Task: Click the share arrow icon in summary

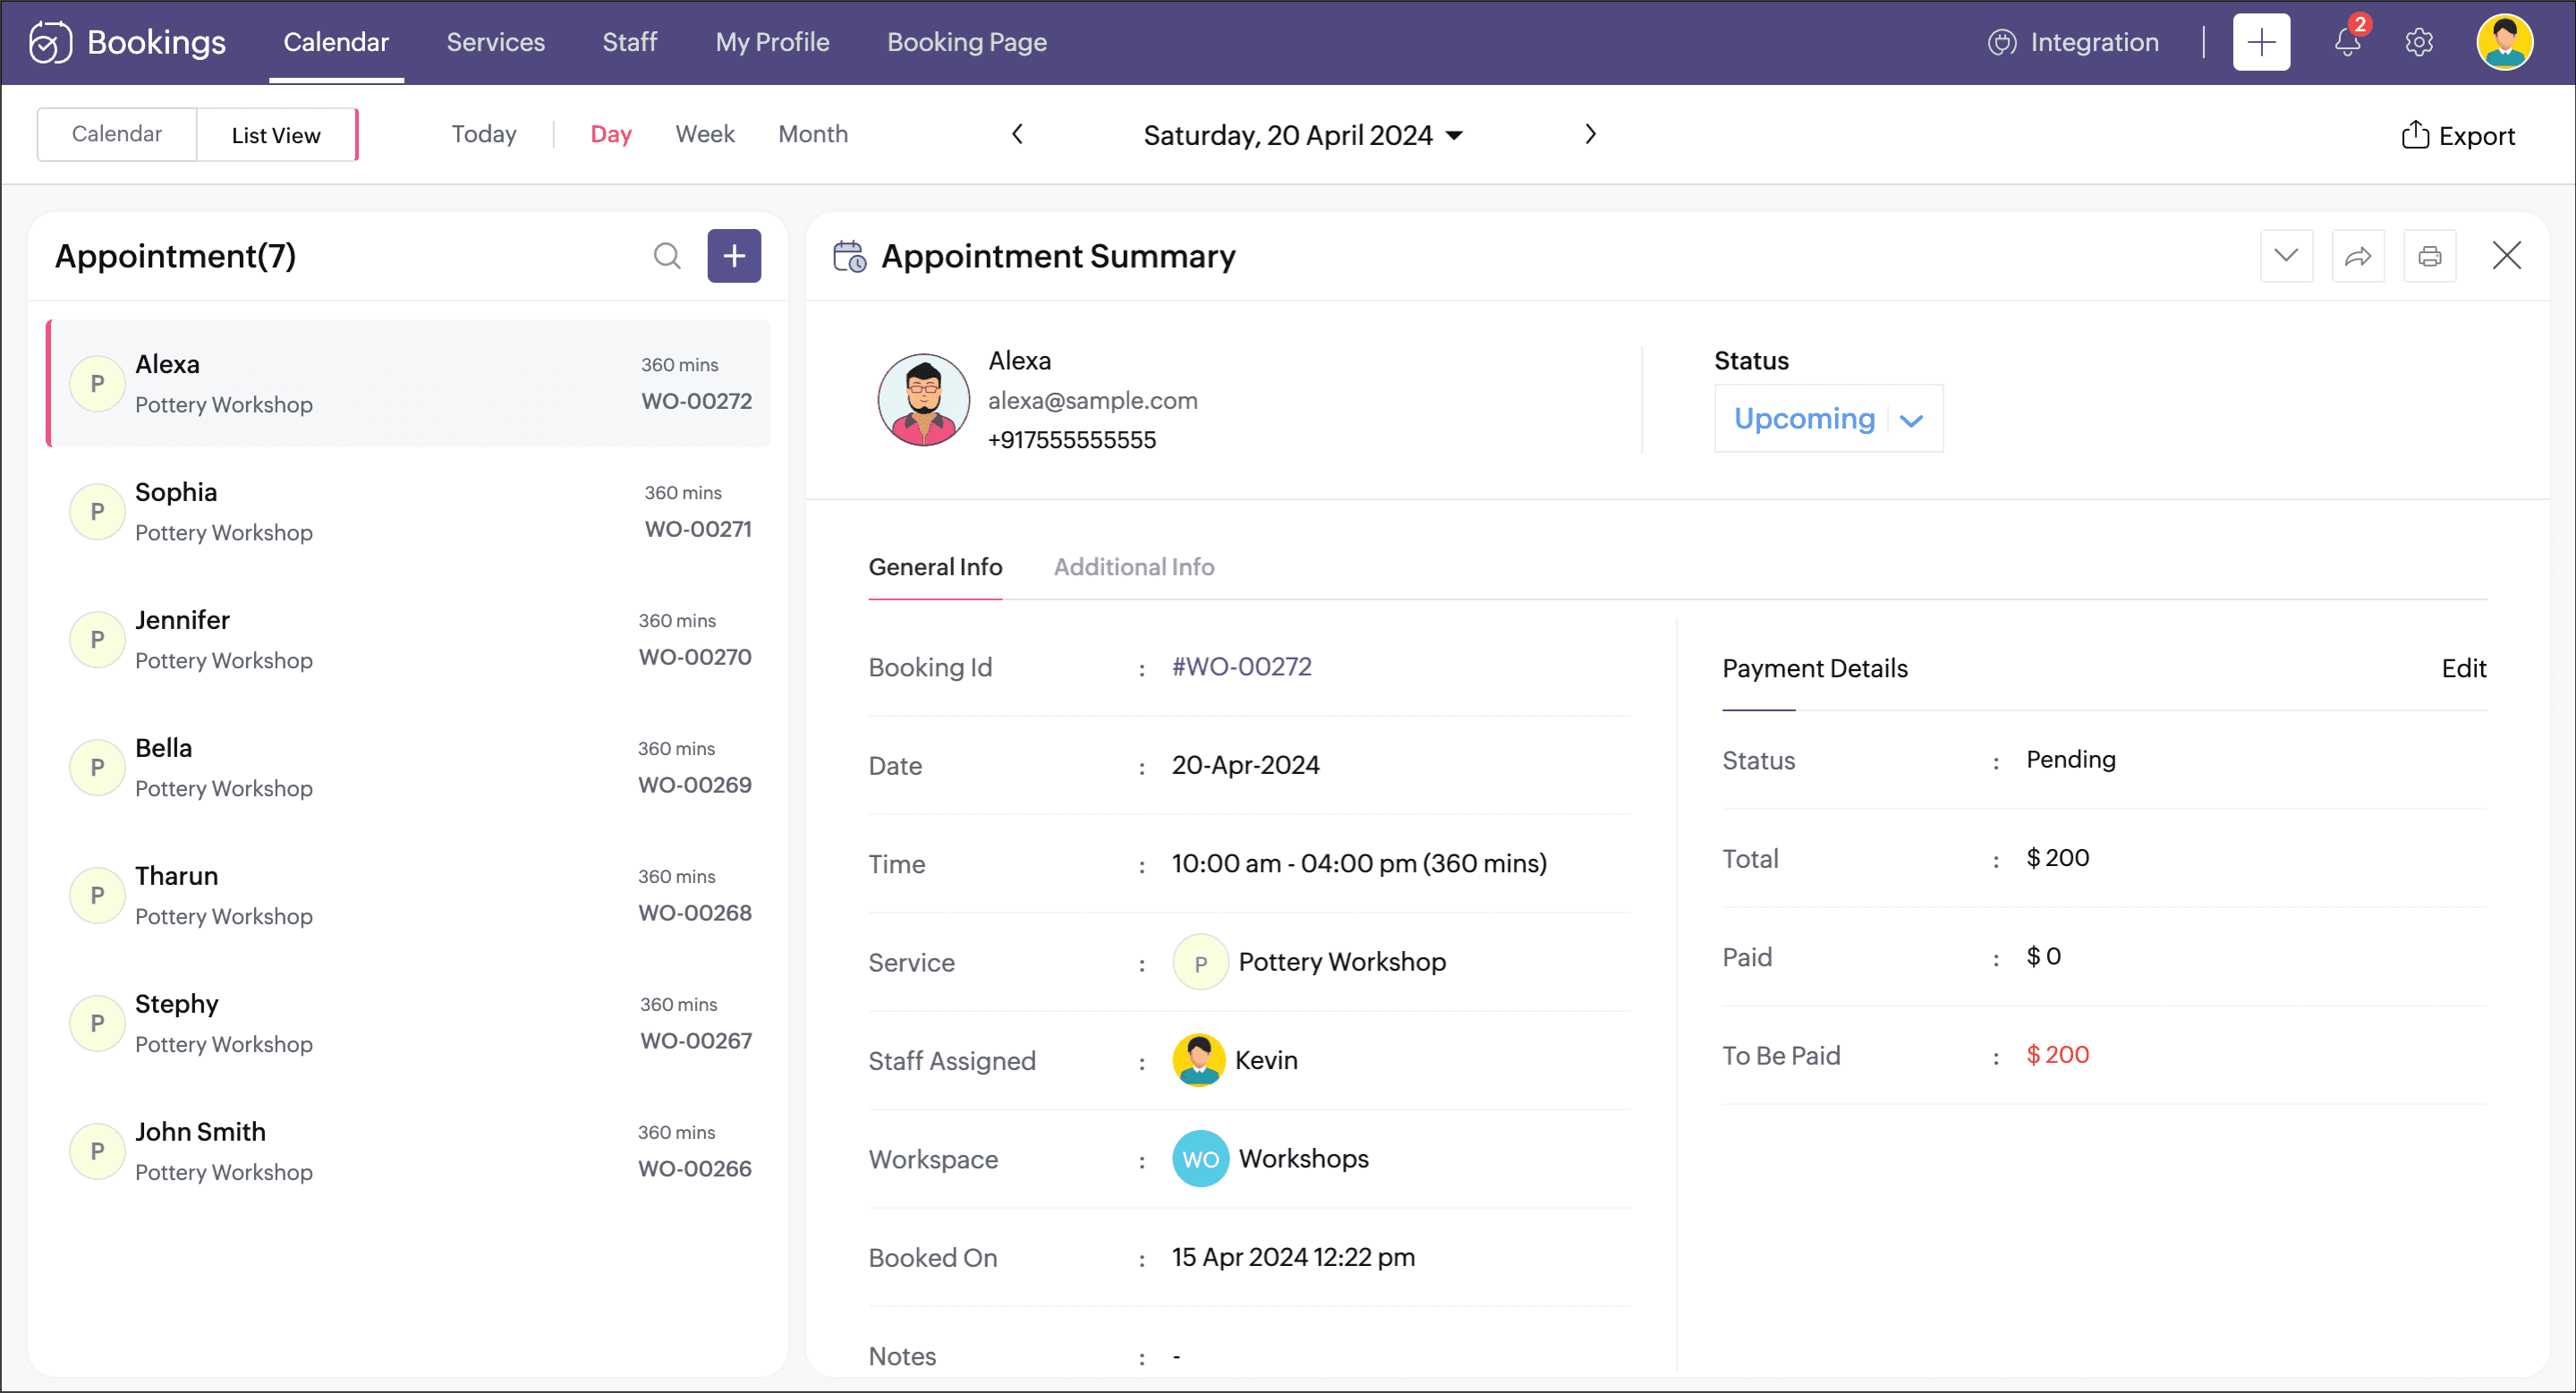Action: [x=2357, y=256]
